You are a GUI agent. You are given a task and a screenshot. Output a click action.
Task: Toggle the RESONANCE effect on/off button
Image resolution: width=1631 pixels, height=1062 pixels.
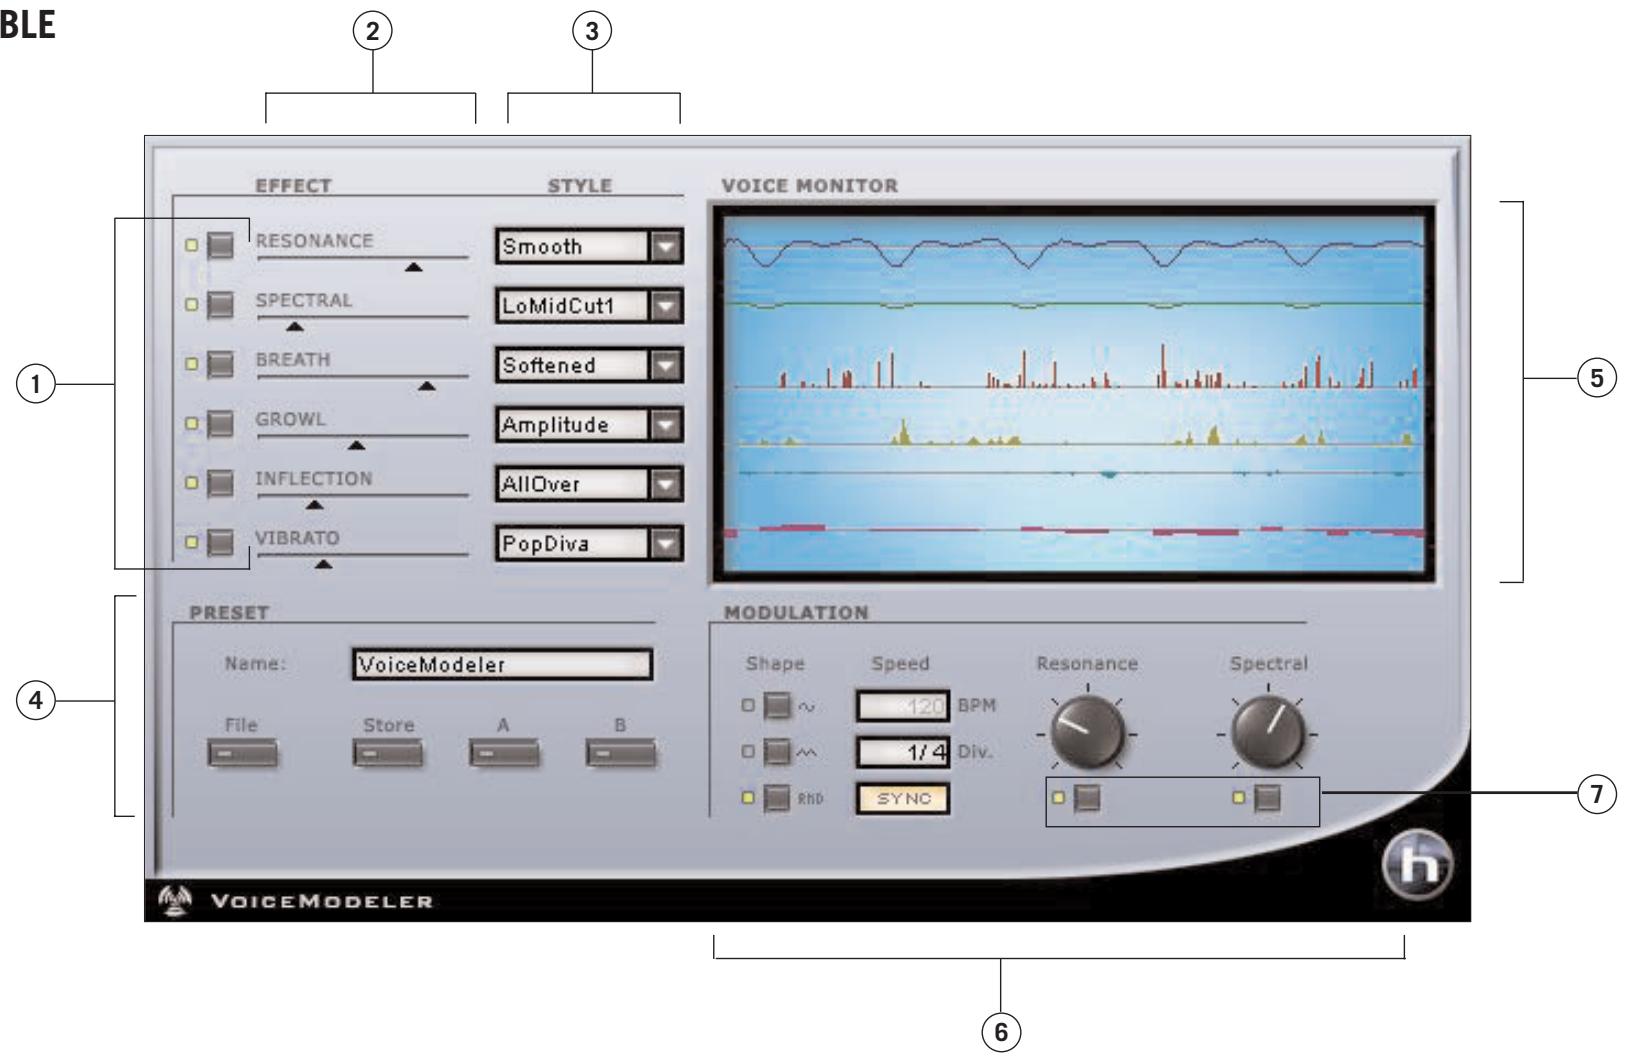point(220,245)
